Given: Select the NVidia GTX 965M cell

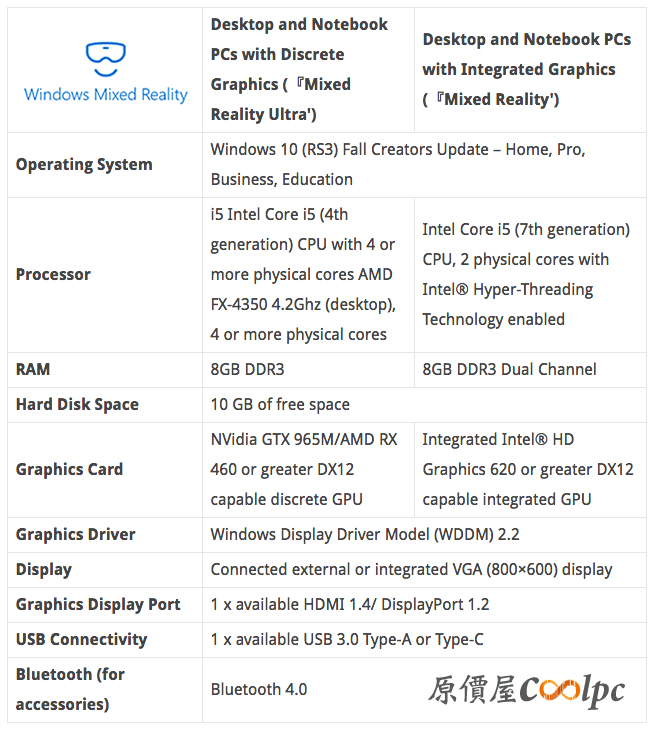Looking at the screenshot, I should click(x=308, y=470).
